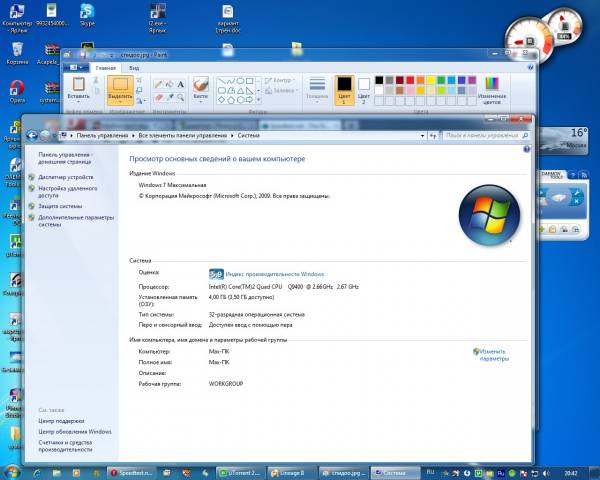Viewport: 600px width, 480px height.
Task: Click the Windows 7 Максимальная edition text
Action: (x=172, y=185)
